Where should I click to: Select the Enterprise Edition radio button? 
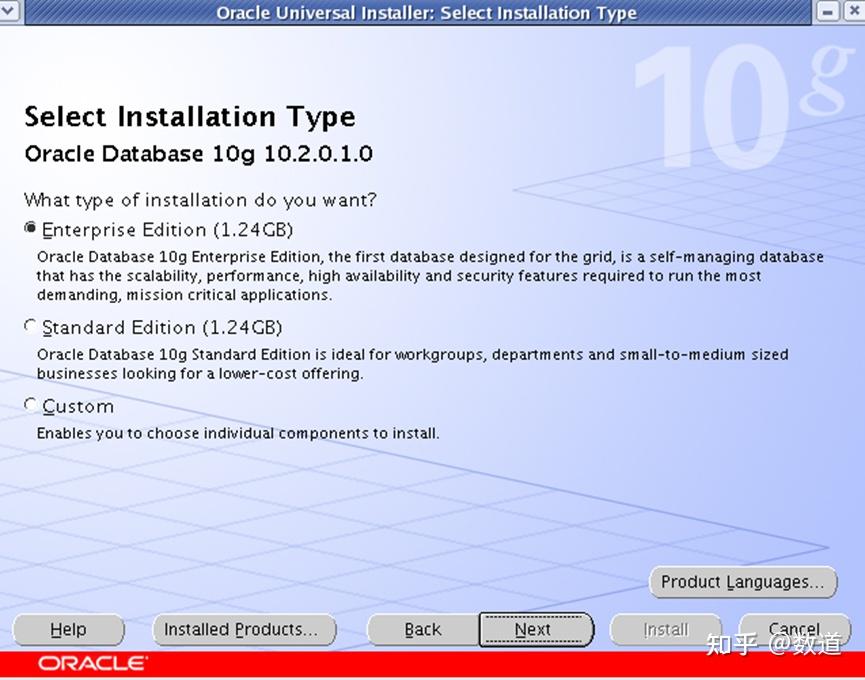click(x=31, y=228)
